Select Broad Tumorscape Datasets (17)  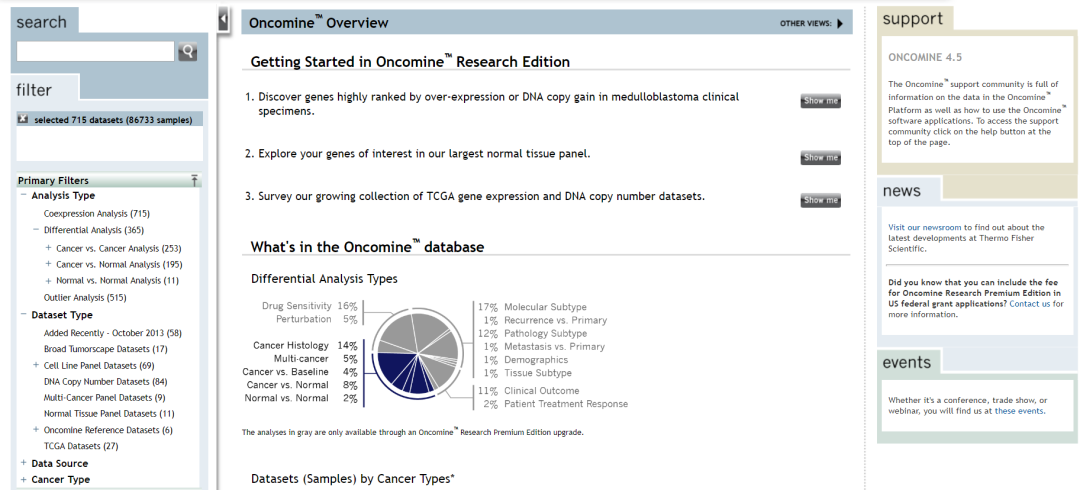(105, 349)
